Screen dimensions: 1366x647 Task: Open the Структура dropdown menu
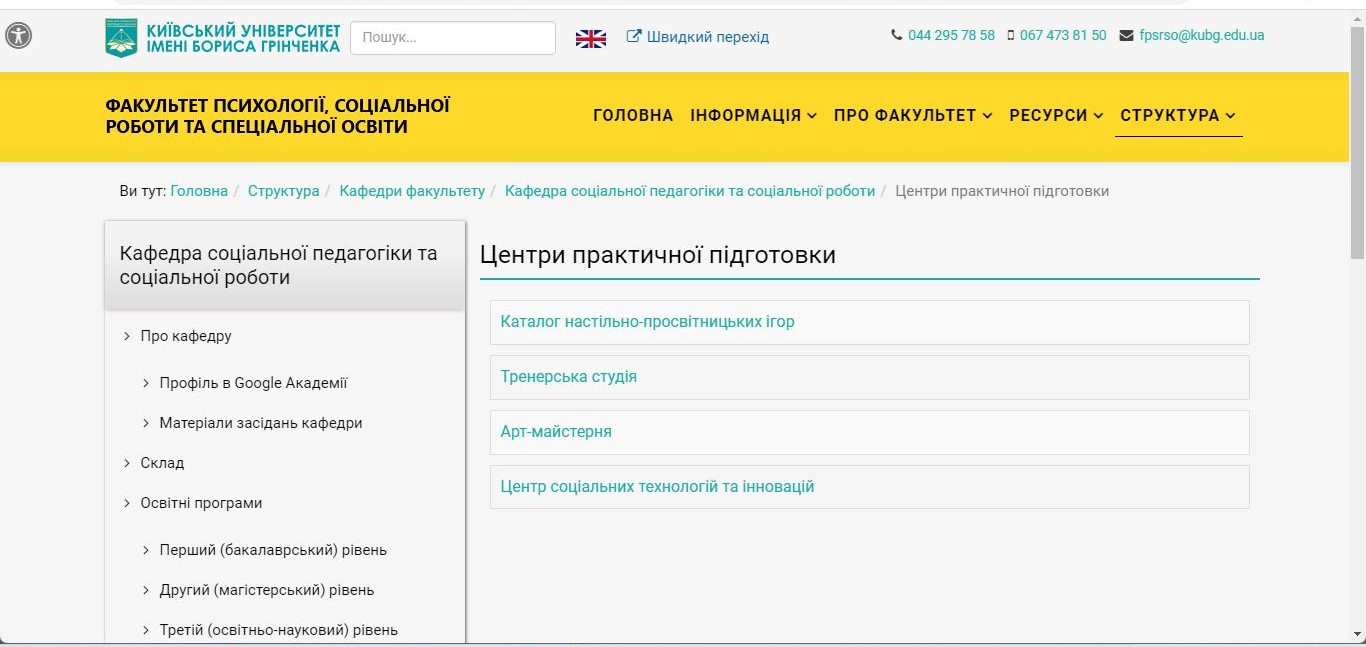1177,115
